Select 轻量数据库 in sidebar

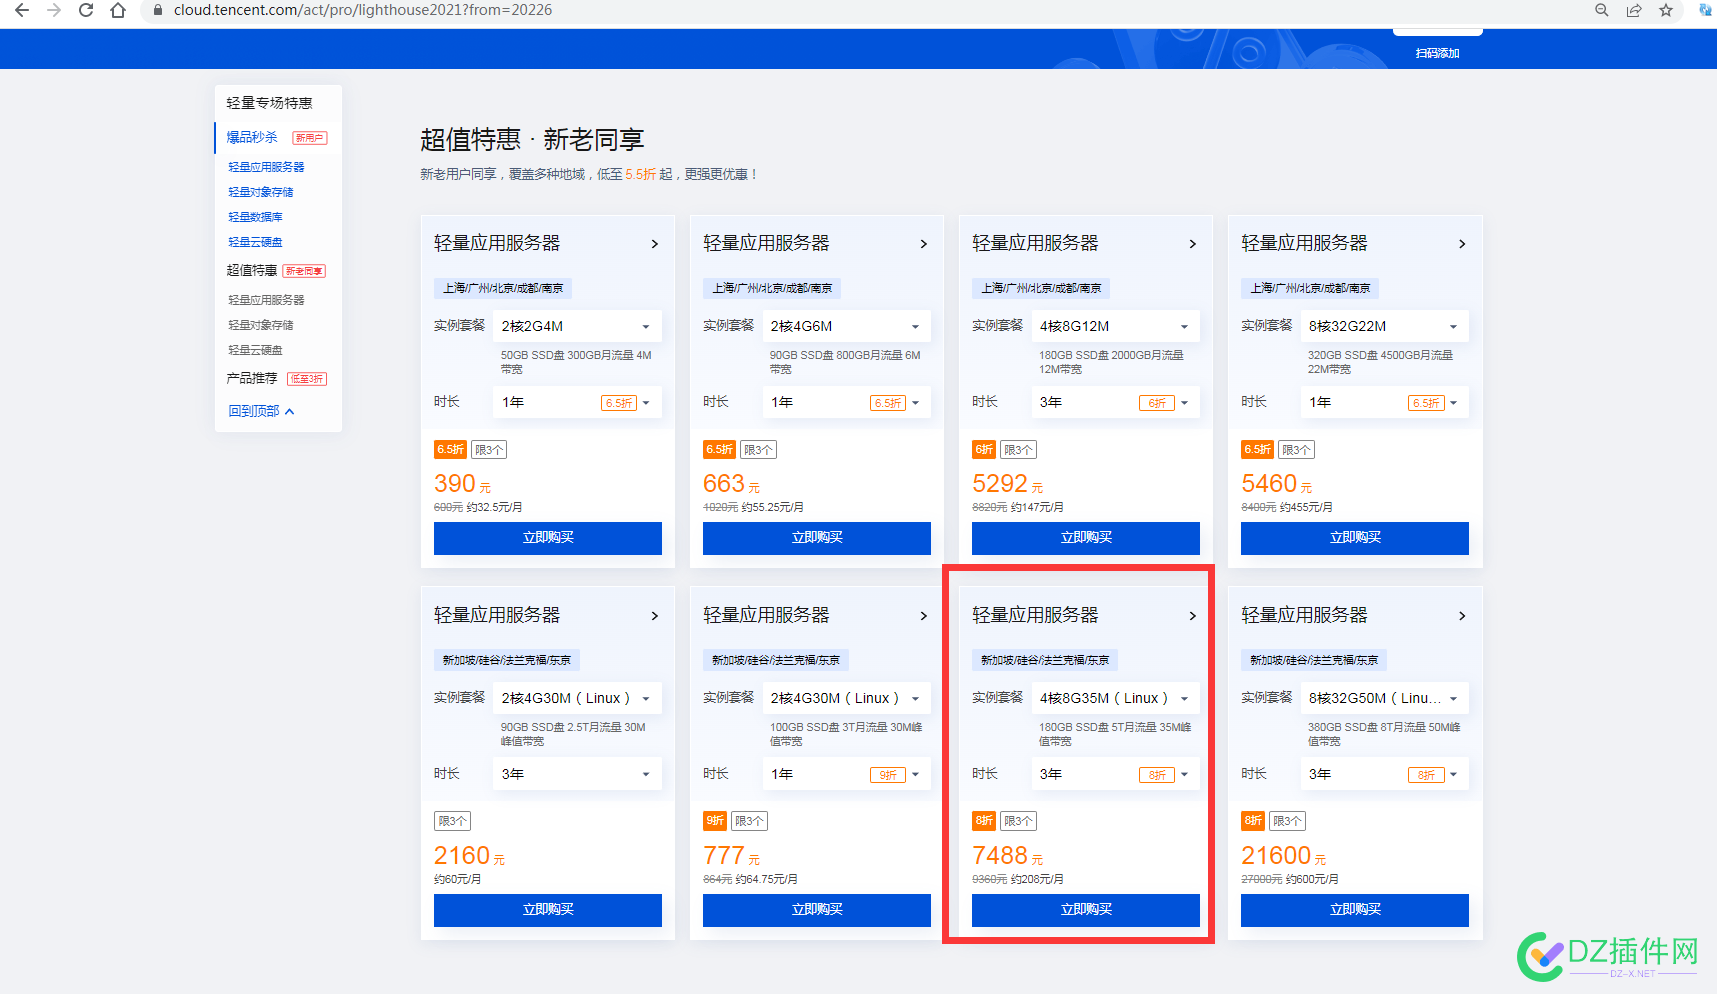point(255,217)
